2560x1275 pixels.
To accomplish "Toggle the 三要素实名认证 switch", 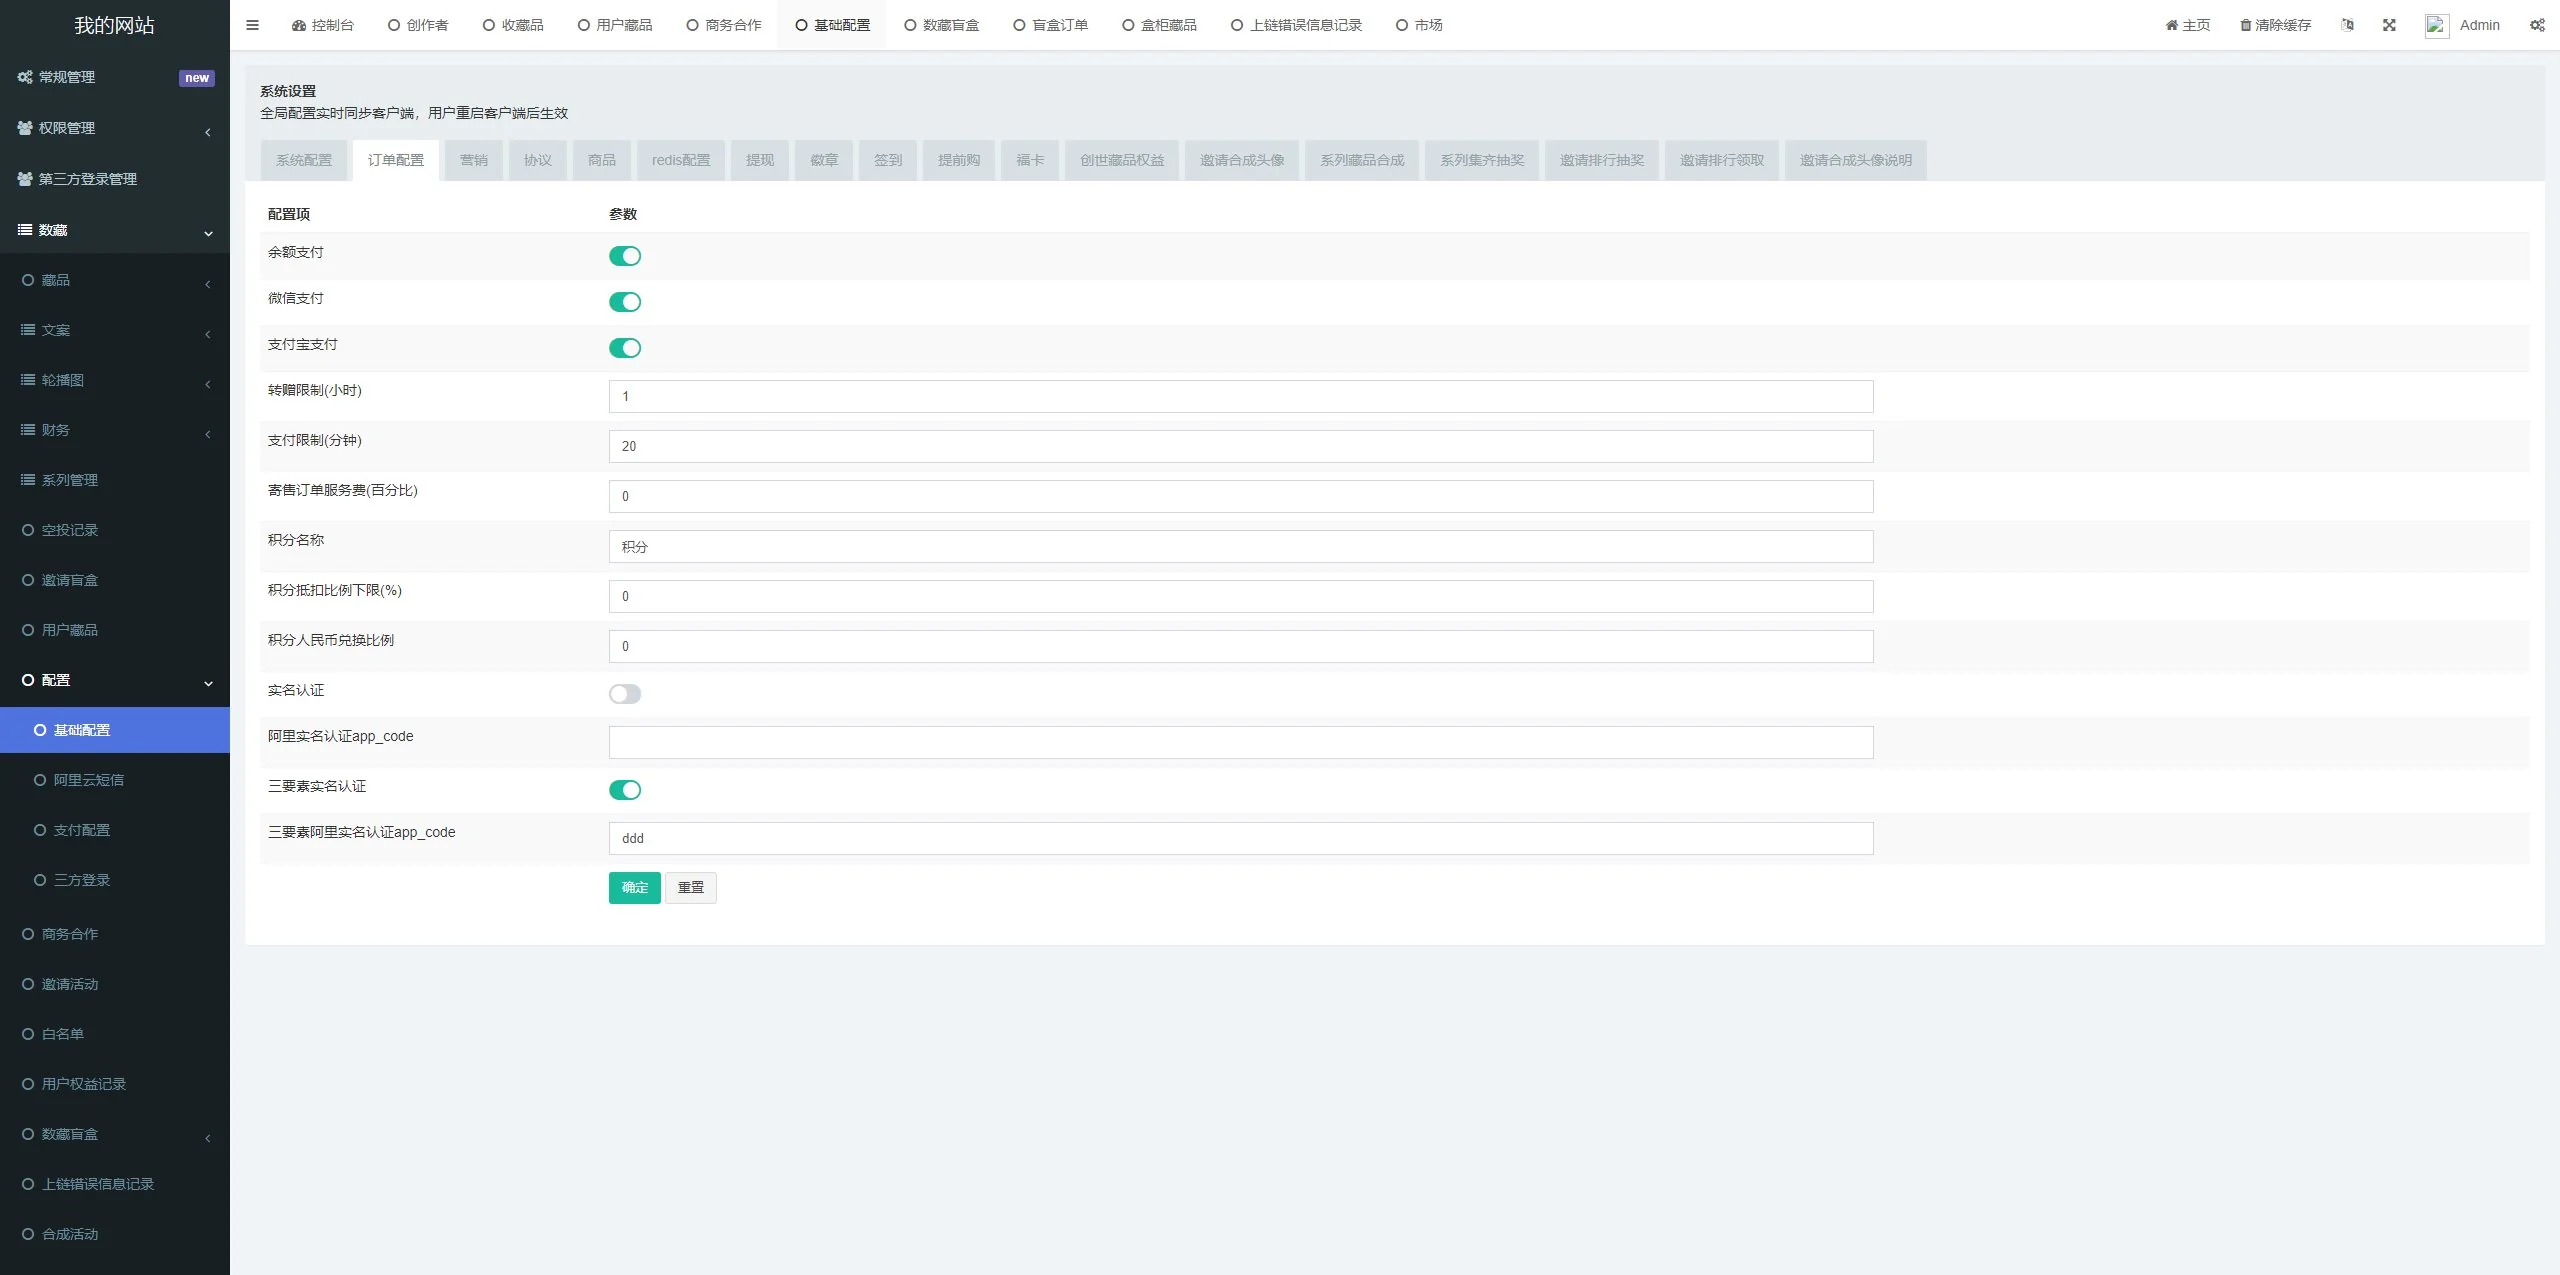I will pyautogui.click(x=625, y=790).
